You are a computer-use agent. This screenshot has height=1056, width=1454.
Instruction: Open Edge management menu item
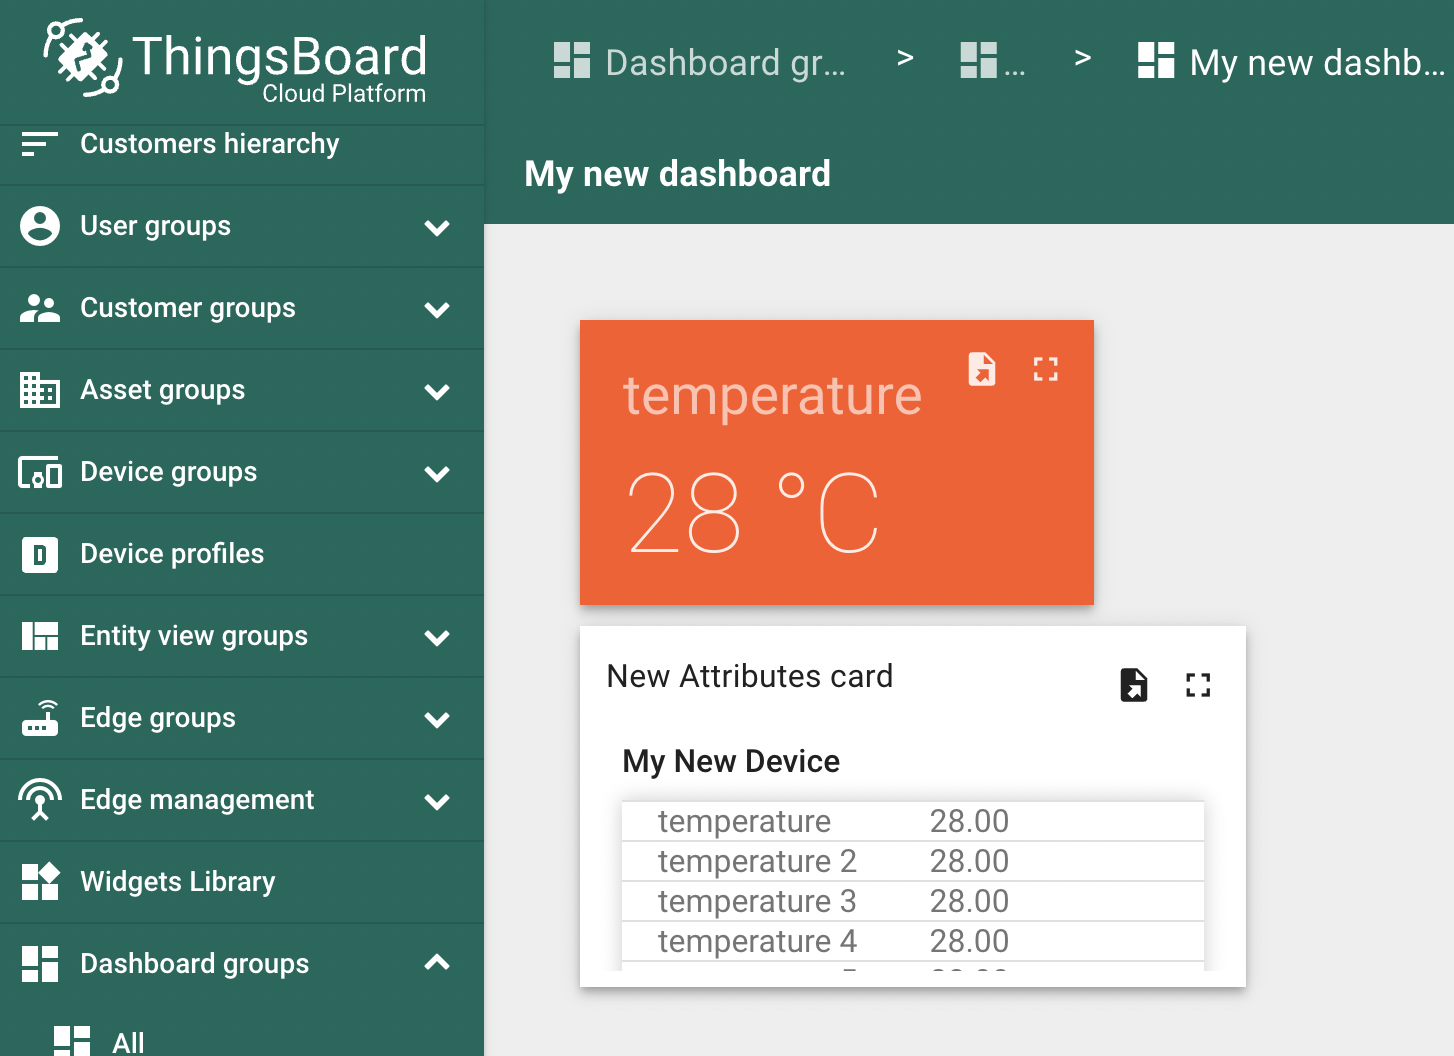coord(197,800)
